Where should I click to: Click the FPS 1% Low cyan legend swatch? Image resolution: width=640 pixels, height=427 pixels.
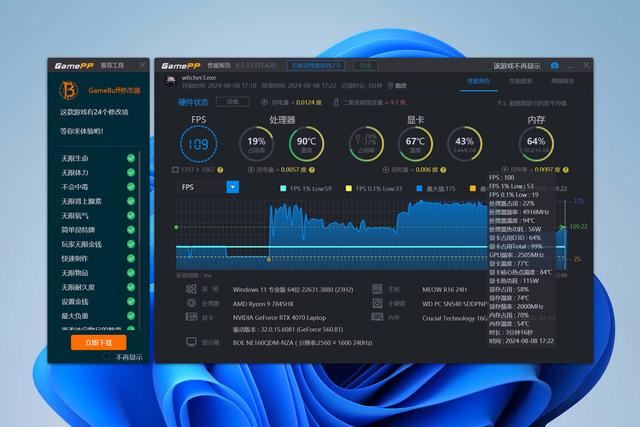(x=284, y=188)
